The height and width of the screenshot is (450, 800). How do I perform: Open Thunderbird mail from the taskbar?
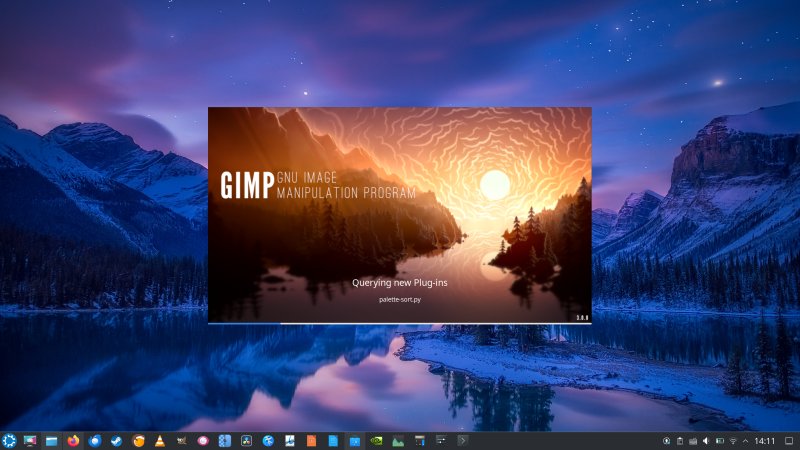click(x=95, y=441)
